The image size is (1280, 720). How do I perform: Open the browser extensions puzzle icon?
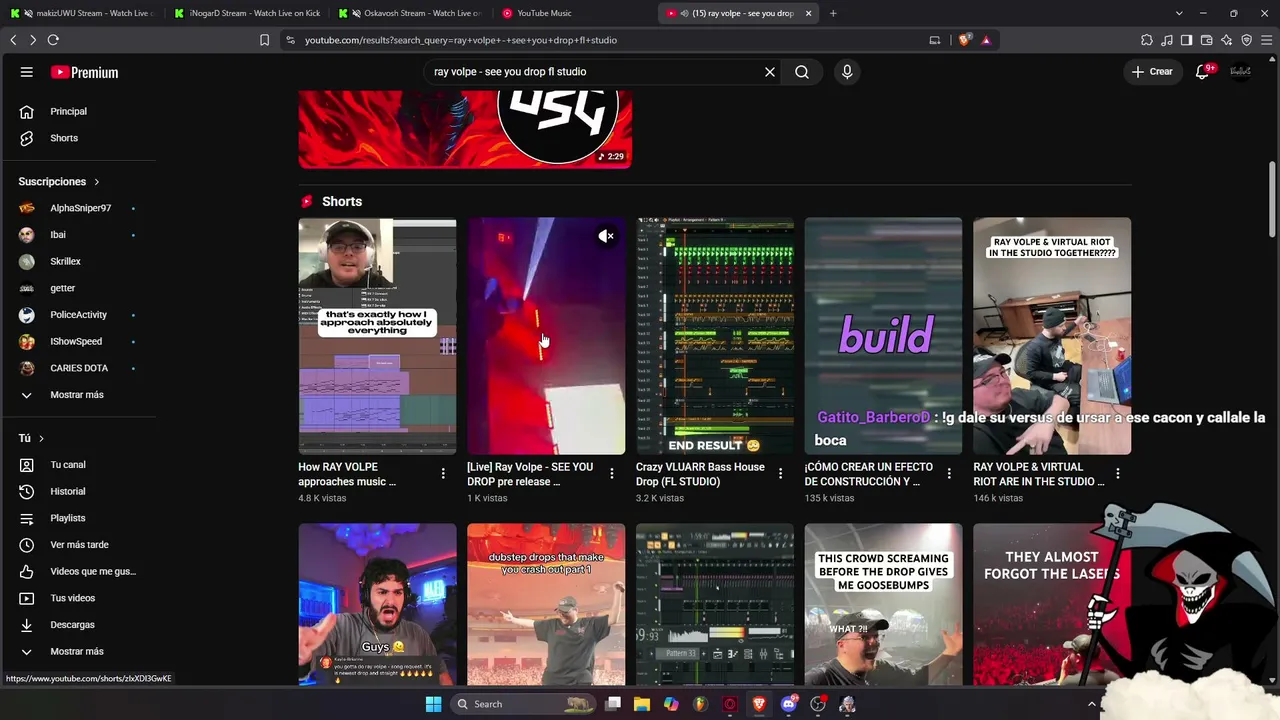tap(1147, 40)
